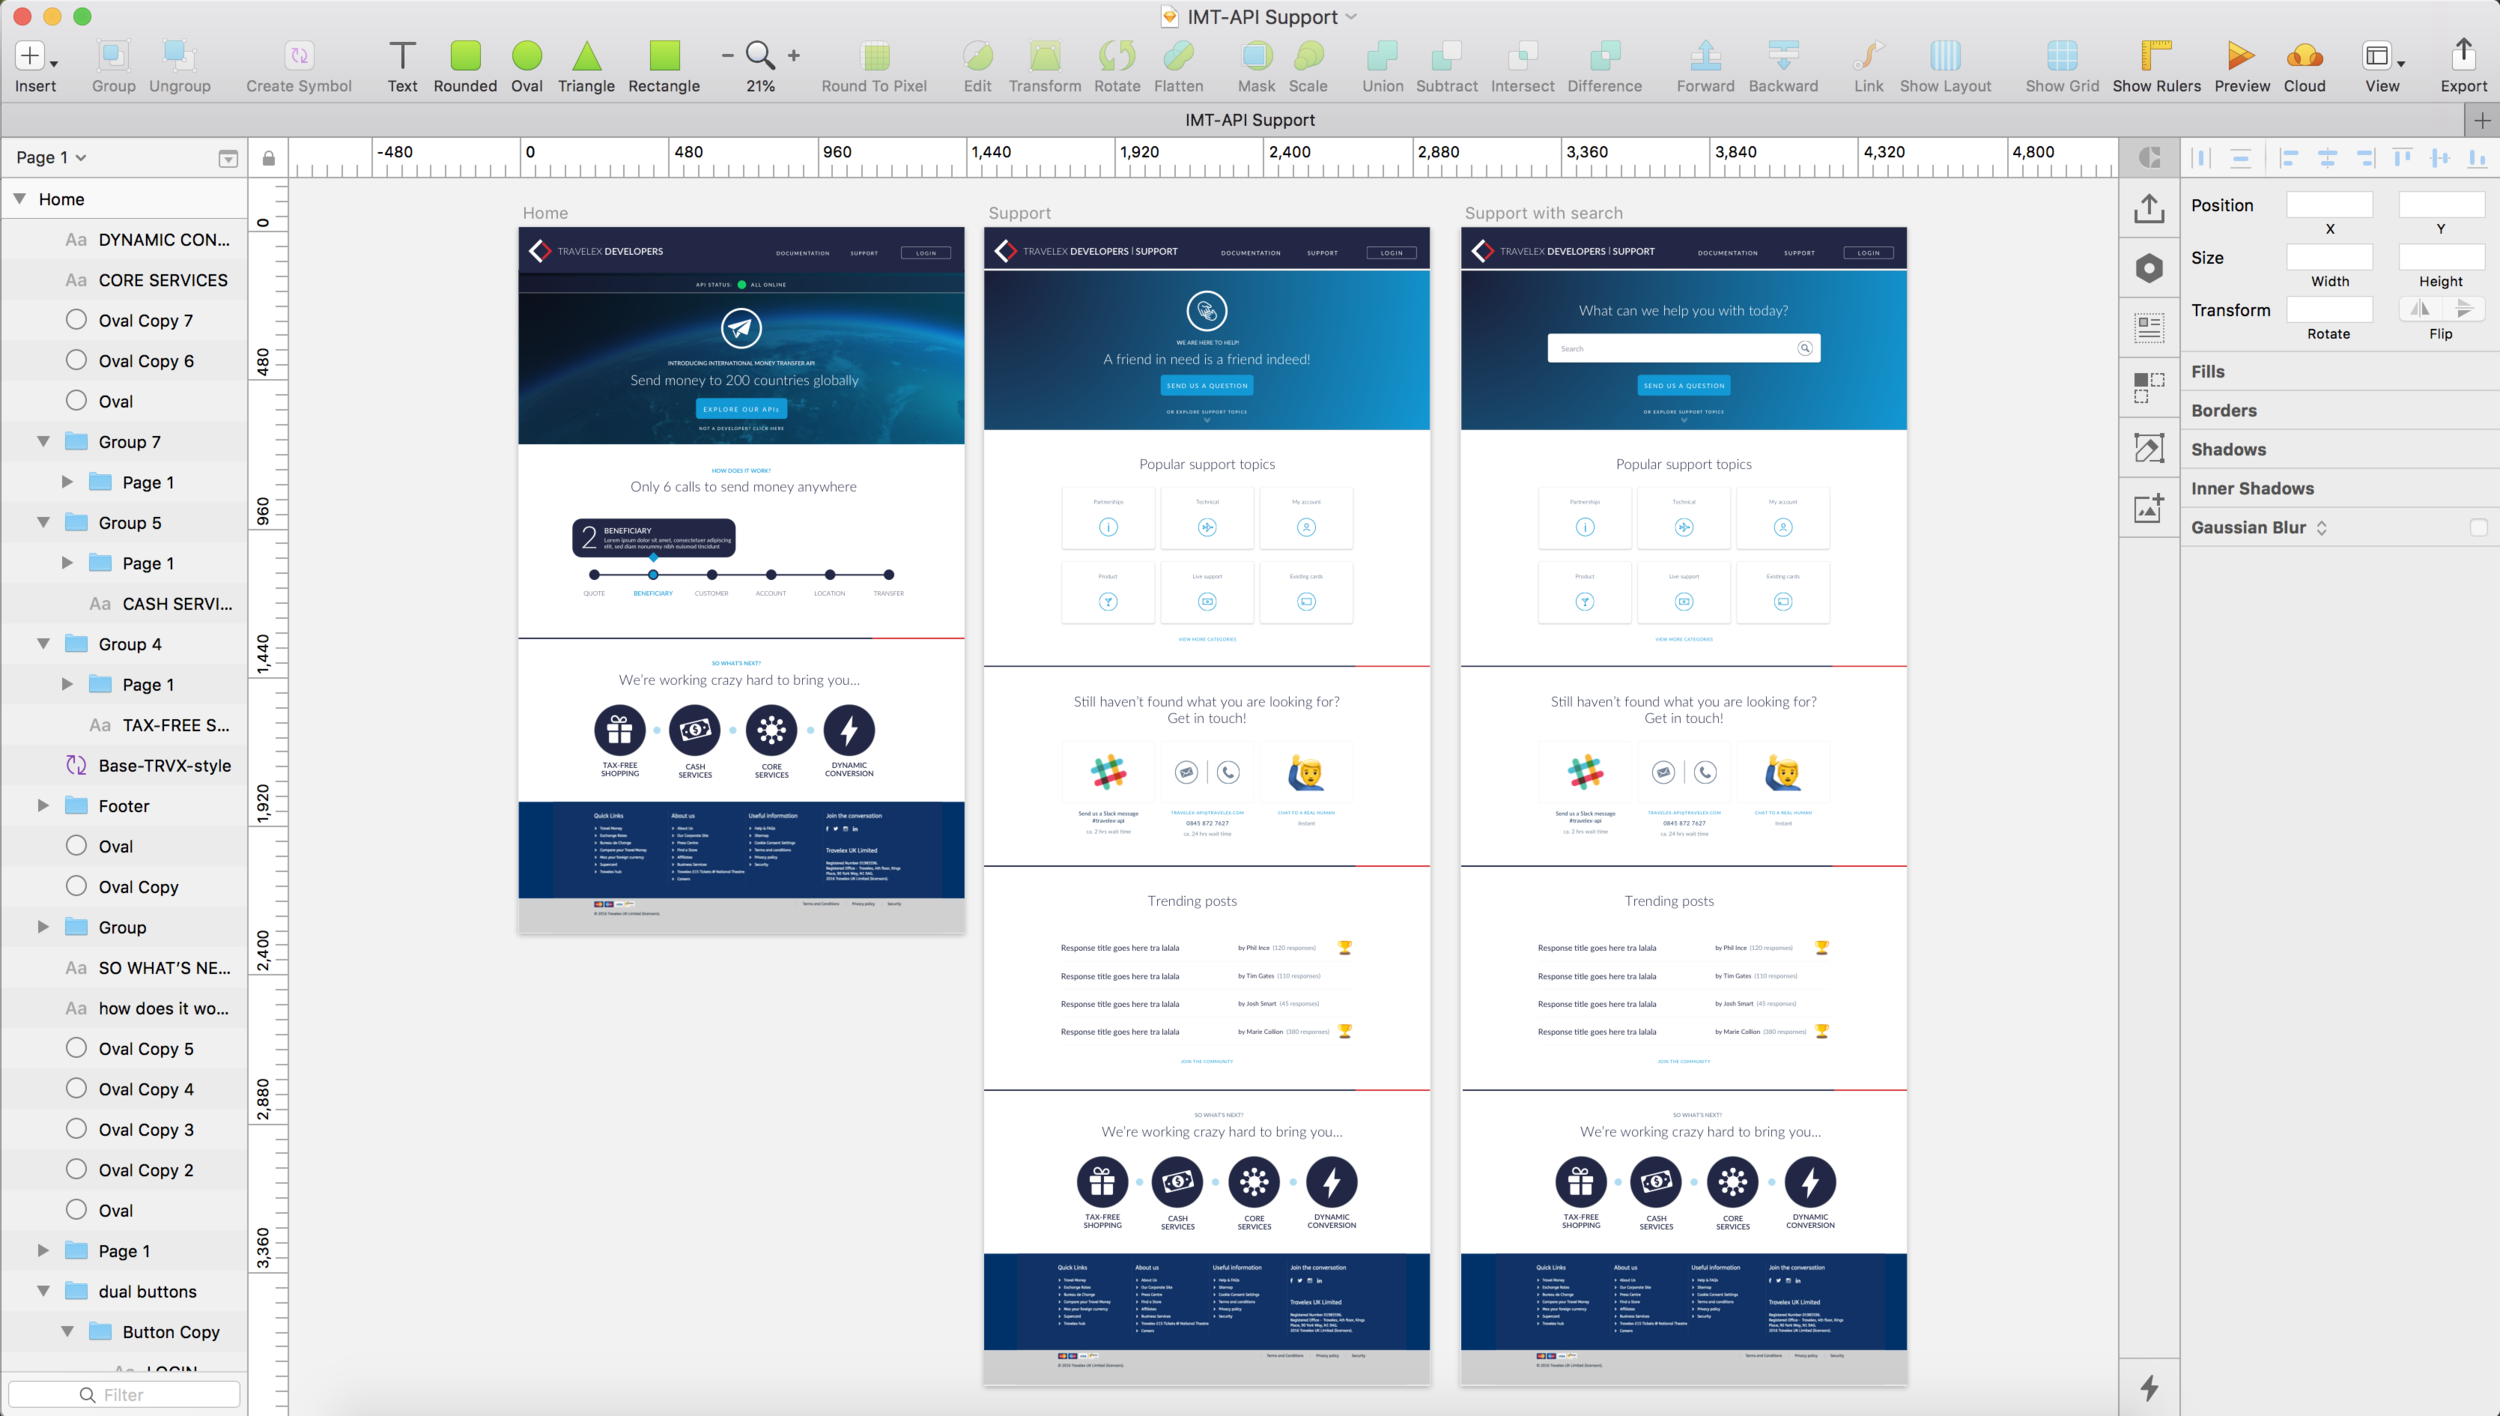Select the Support artboard title
The image size is (2500, 1416).
[x=1019, y=213]
